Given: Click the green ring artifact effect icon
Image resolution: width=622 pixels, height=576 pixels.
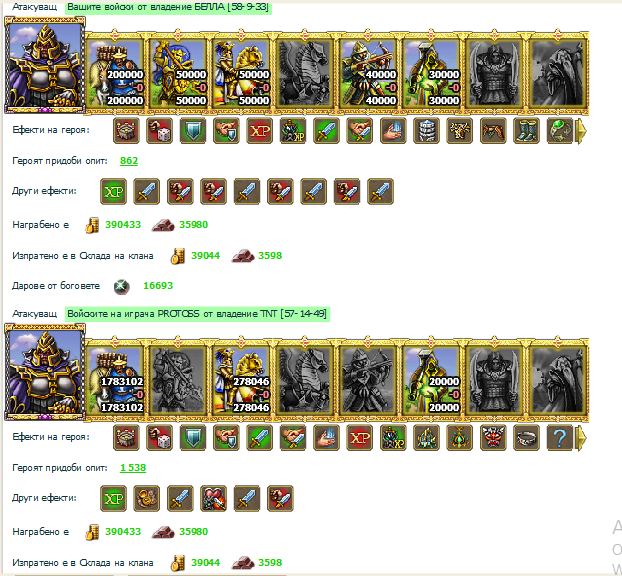Looking at the screenshot, I should (x=560, y=131).
